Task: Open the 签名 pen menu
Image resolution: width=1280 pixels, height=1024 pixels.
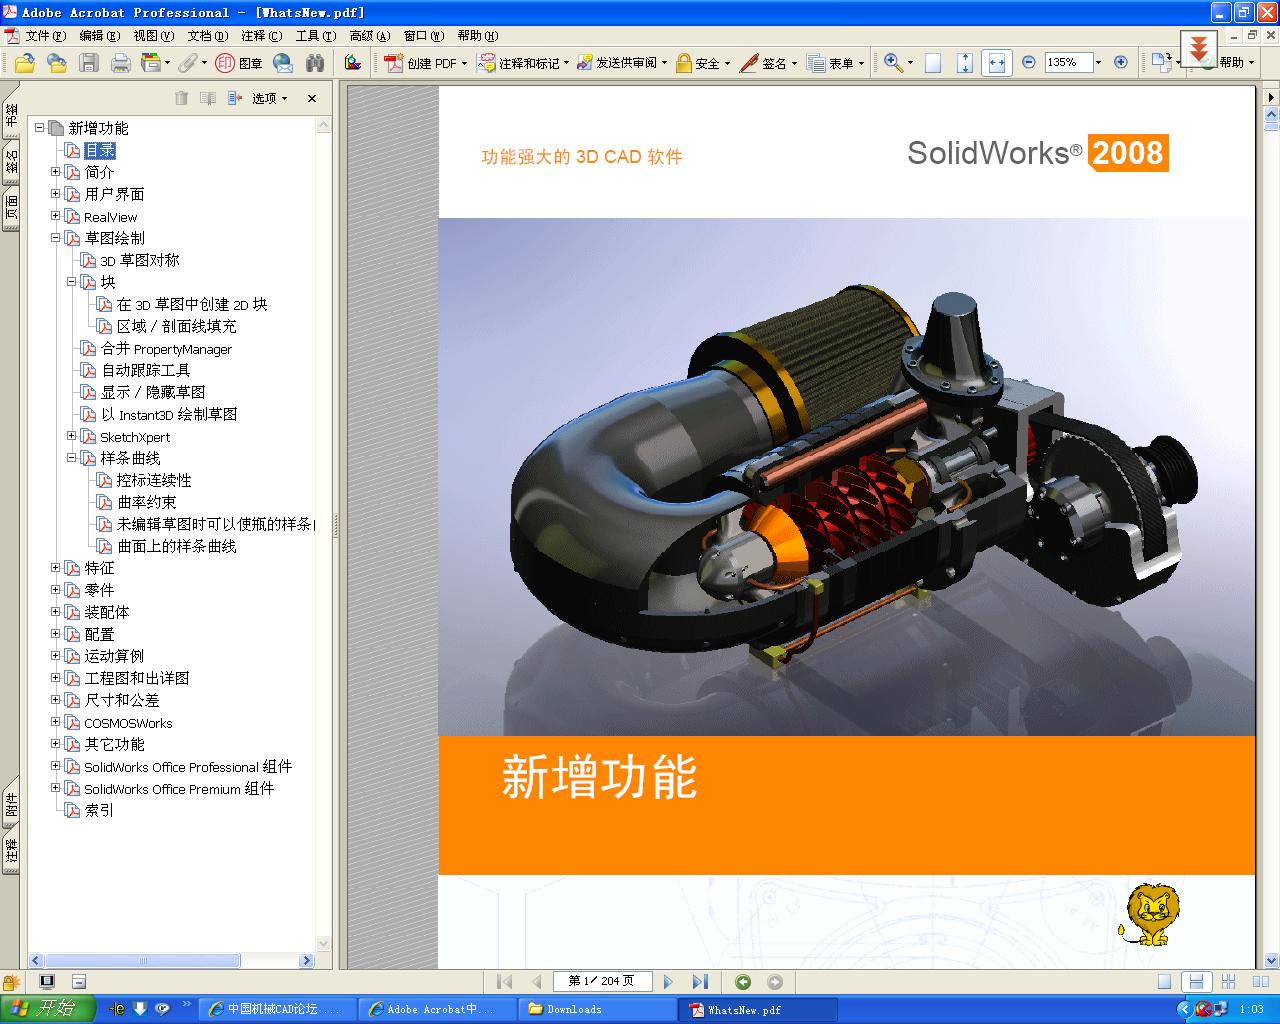Action: click(768, 63)
